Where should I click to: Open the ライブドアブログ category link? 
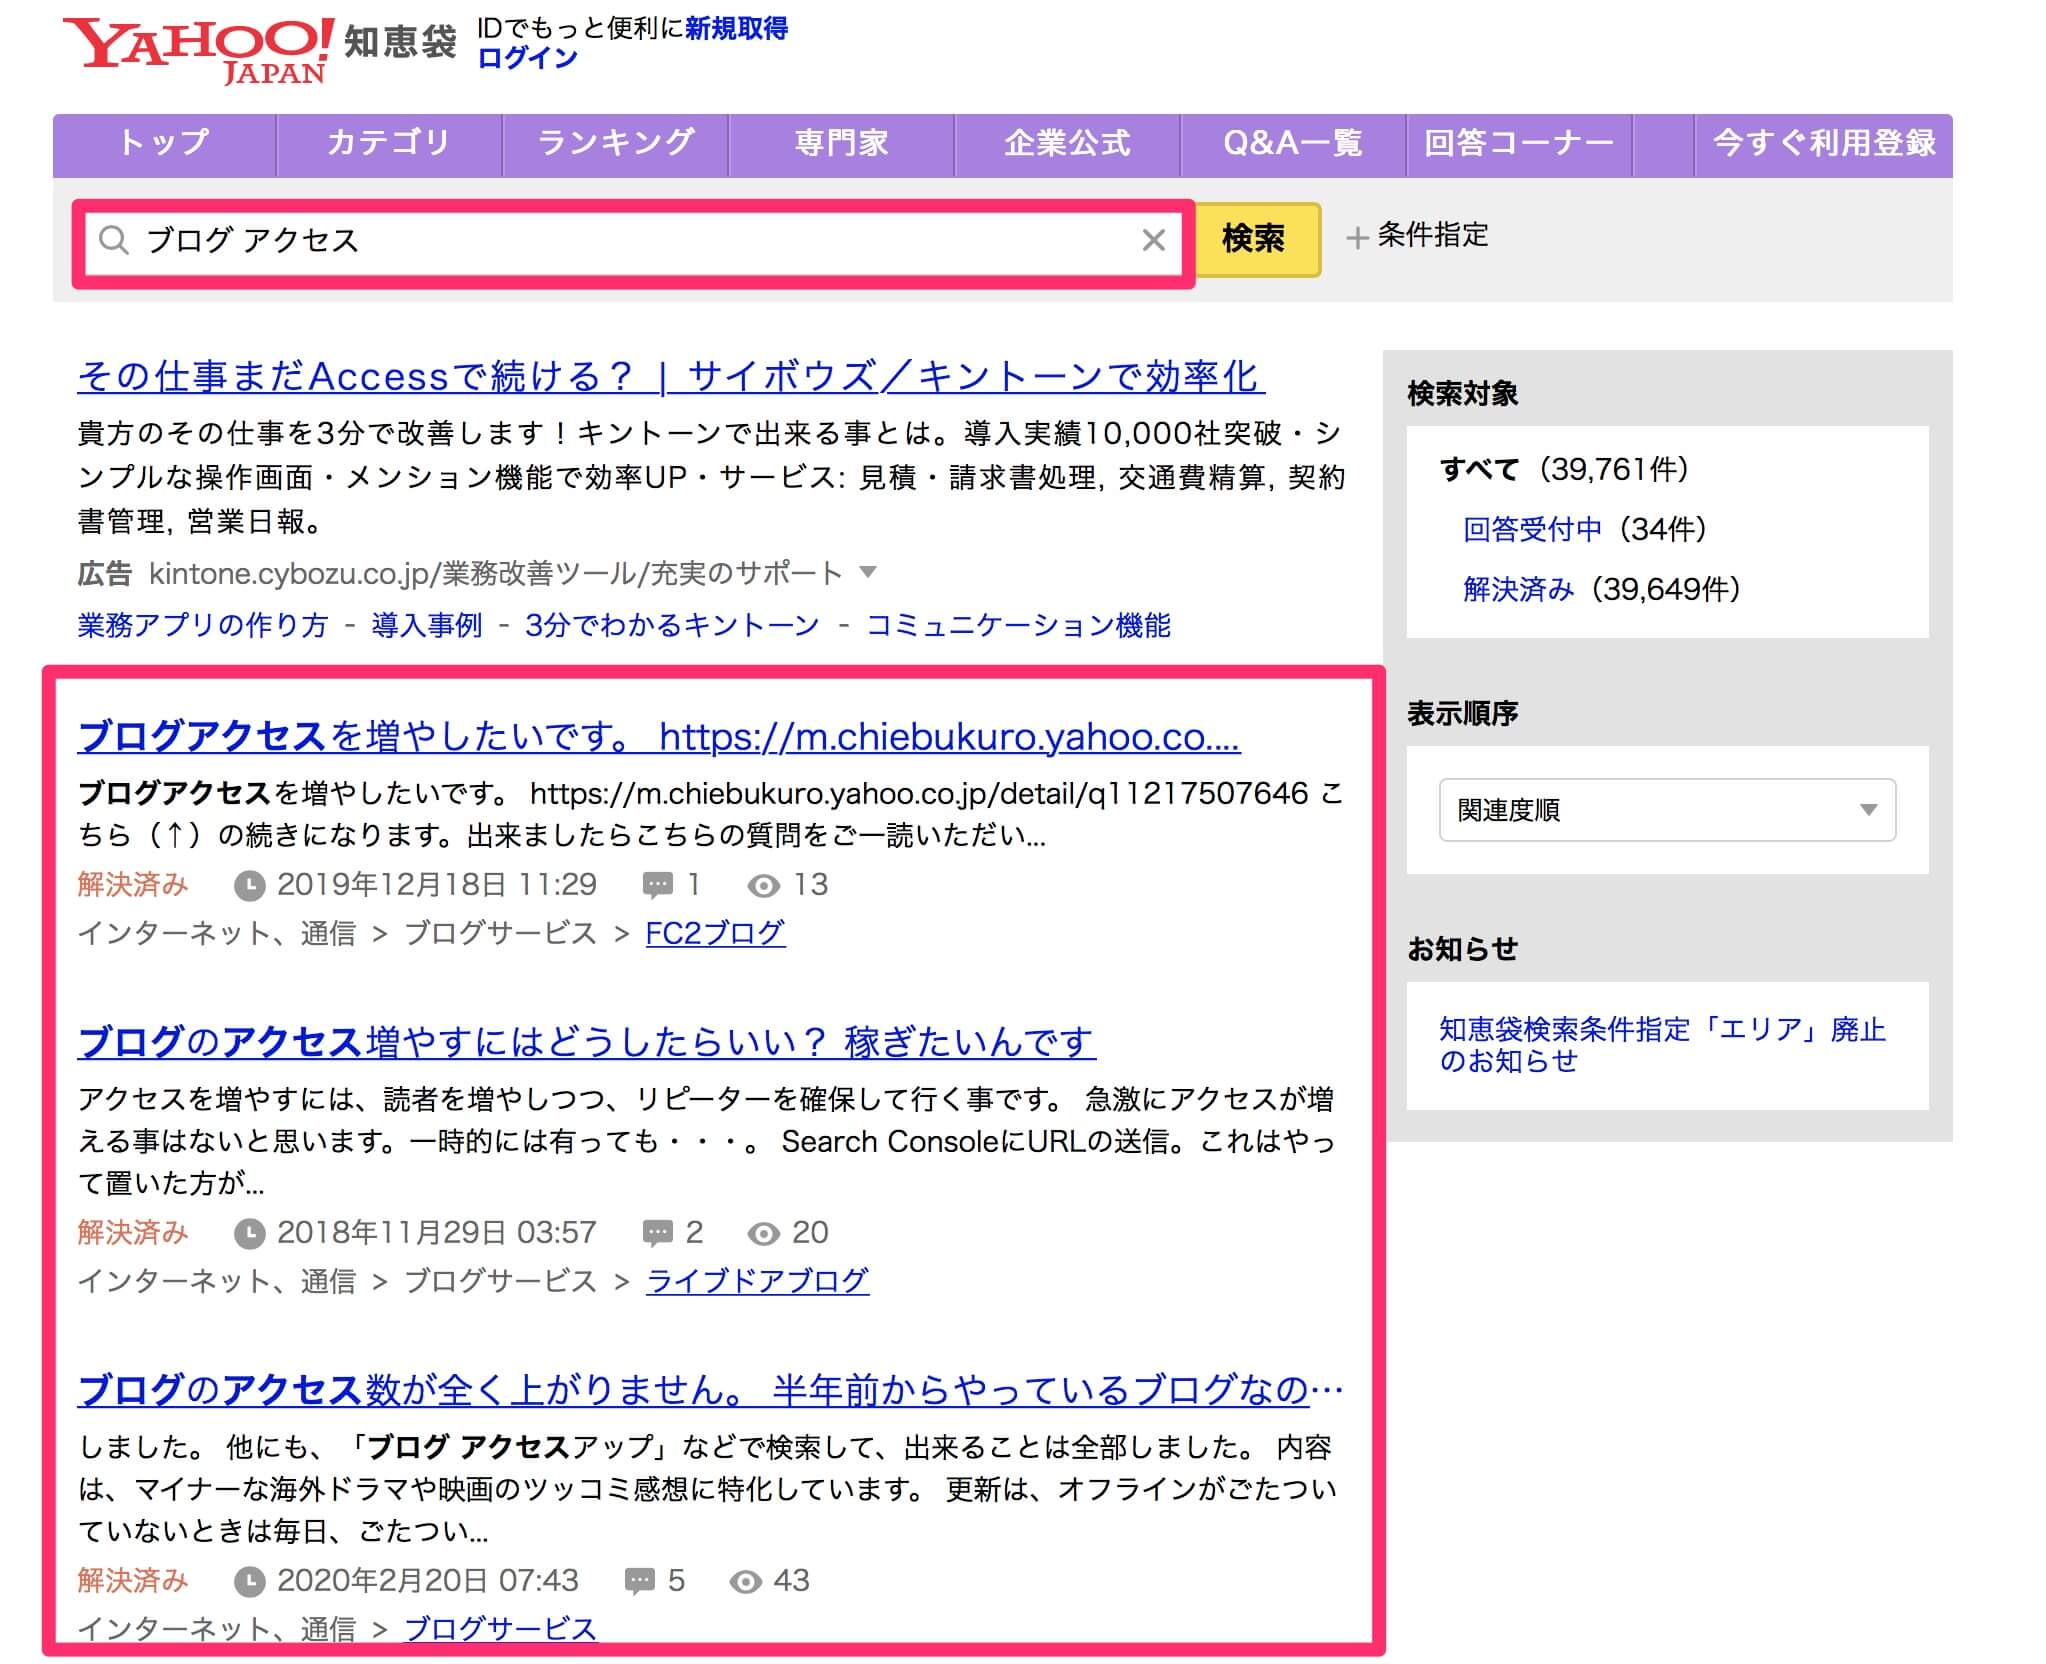(x=758, y=1281)
